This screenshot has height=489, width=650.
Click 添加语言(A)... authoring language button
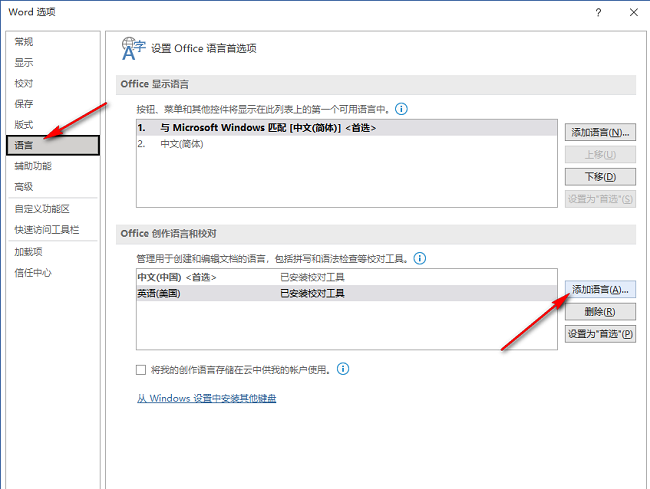[x=600, y=289]
